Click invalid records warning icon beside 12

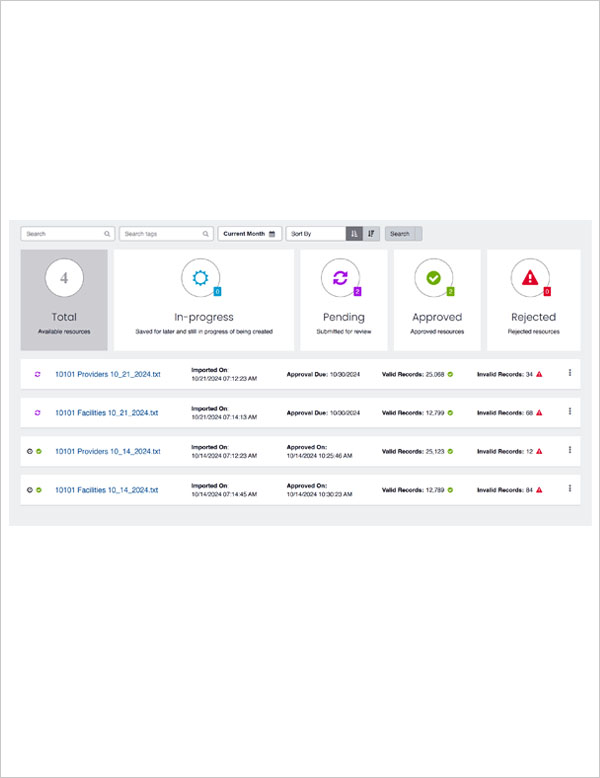[x=539, y=452]
